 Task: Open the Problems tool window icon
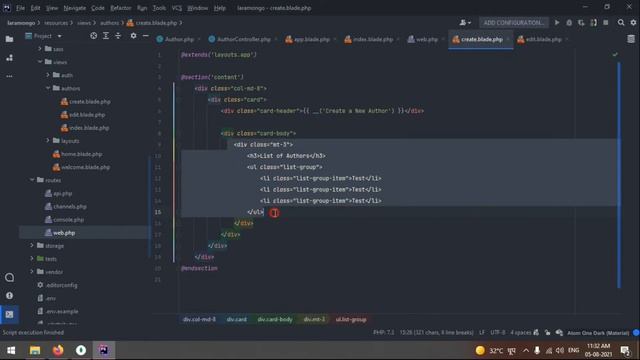pyautogui.click(x=9, y=296)
